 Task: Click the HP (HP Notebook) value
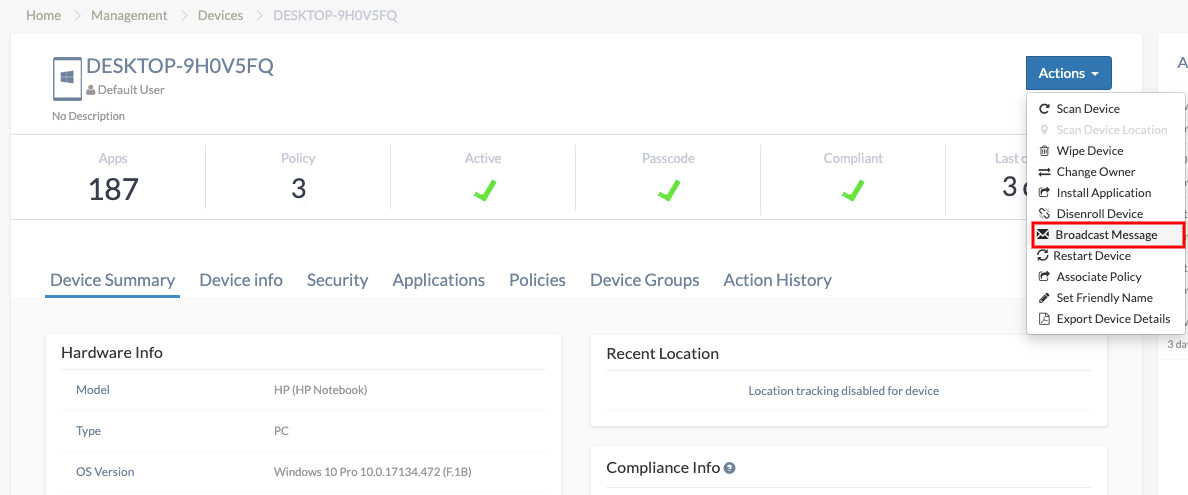320,390
